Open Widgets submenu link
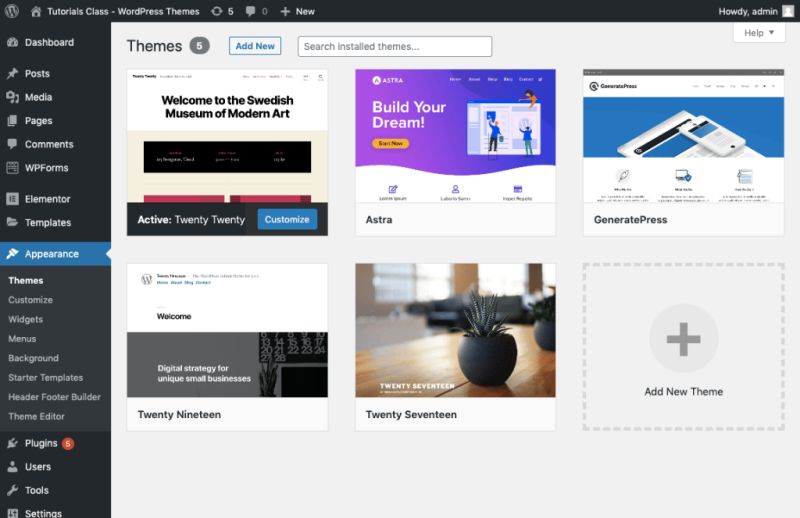800x518 pixels. 26,319
